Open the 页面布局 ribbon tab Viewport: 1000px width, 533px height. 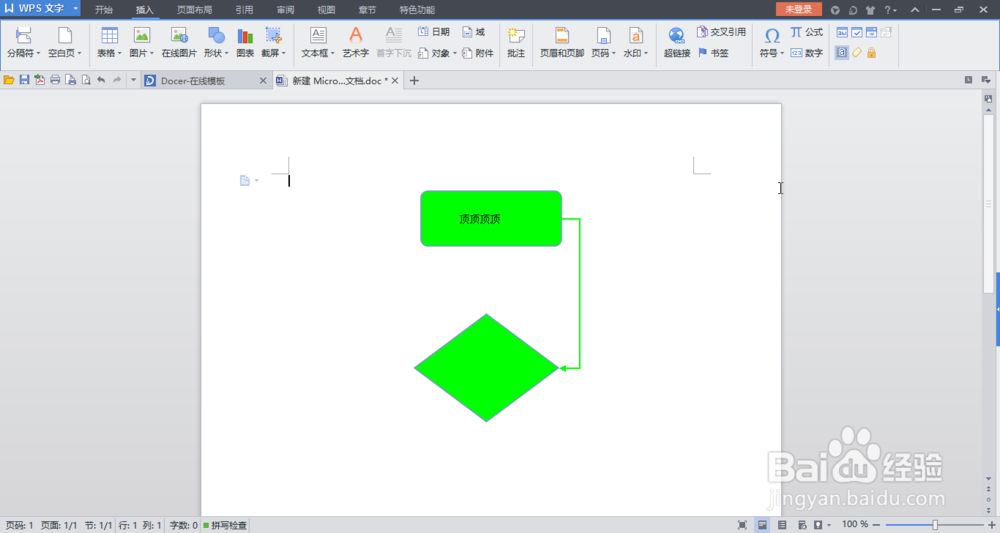(195, 10)
